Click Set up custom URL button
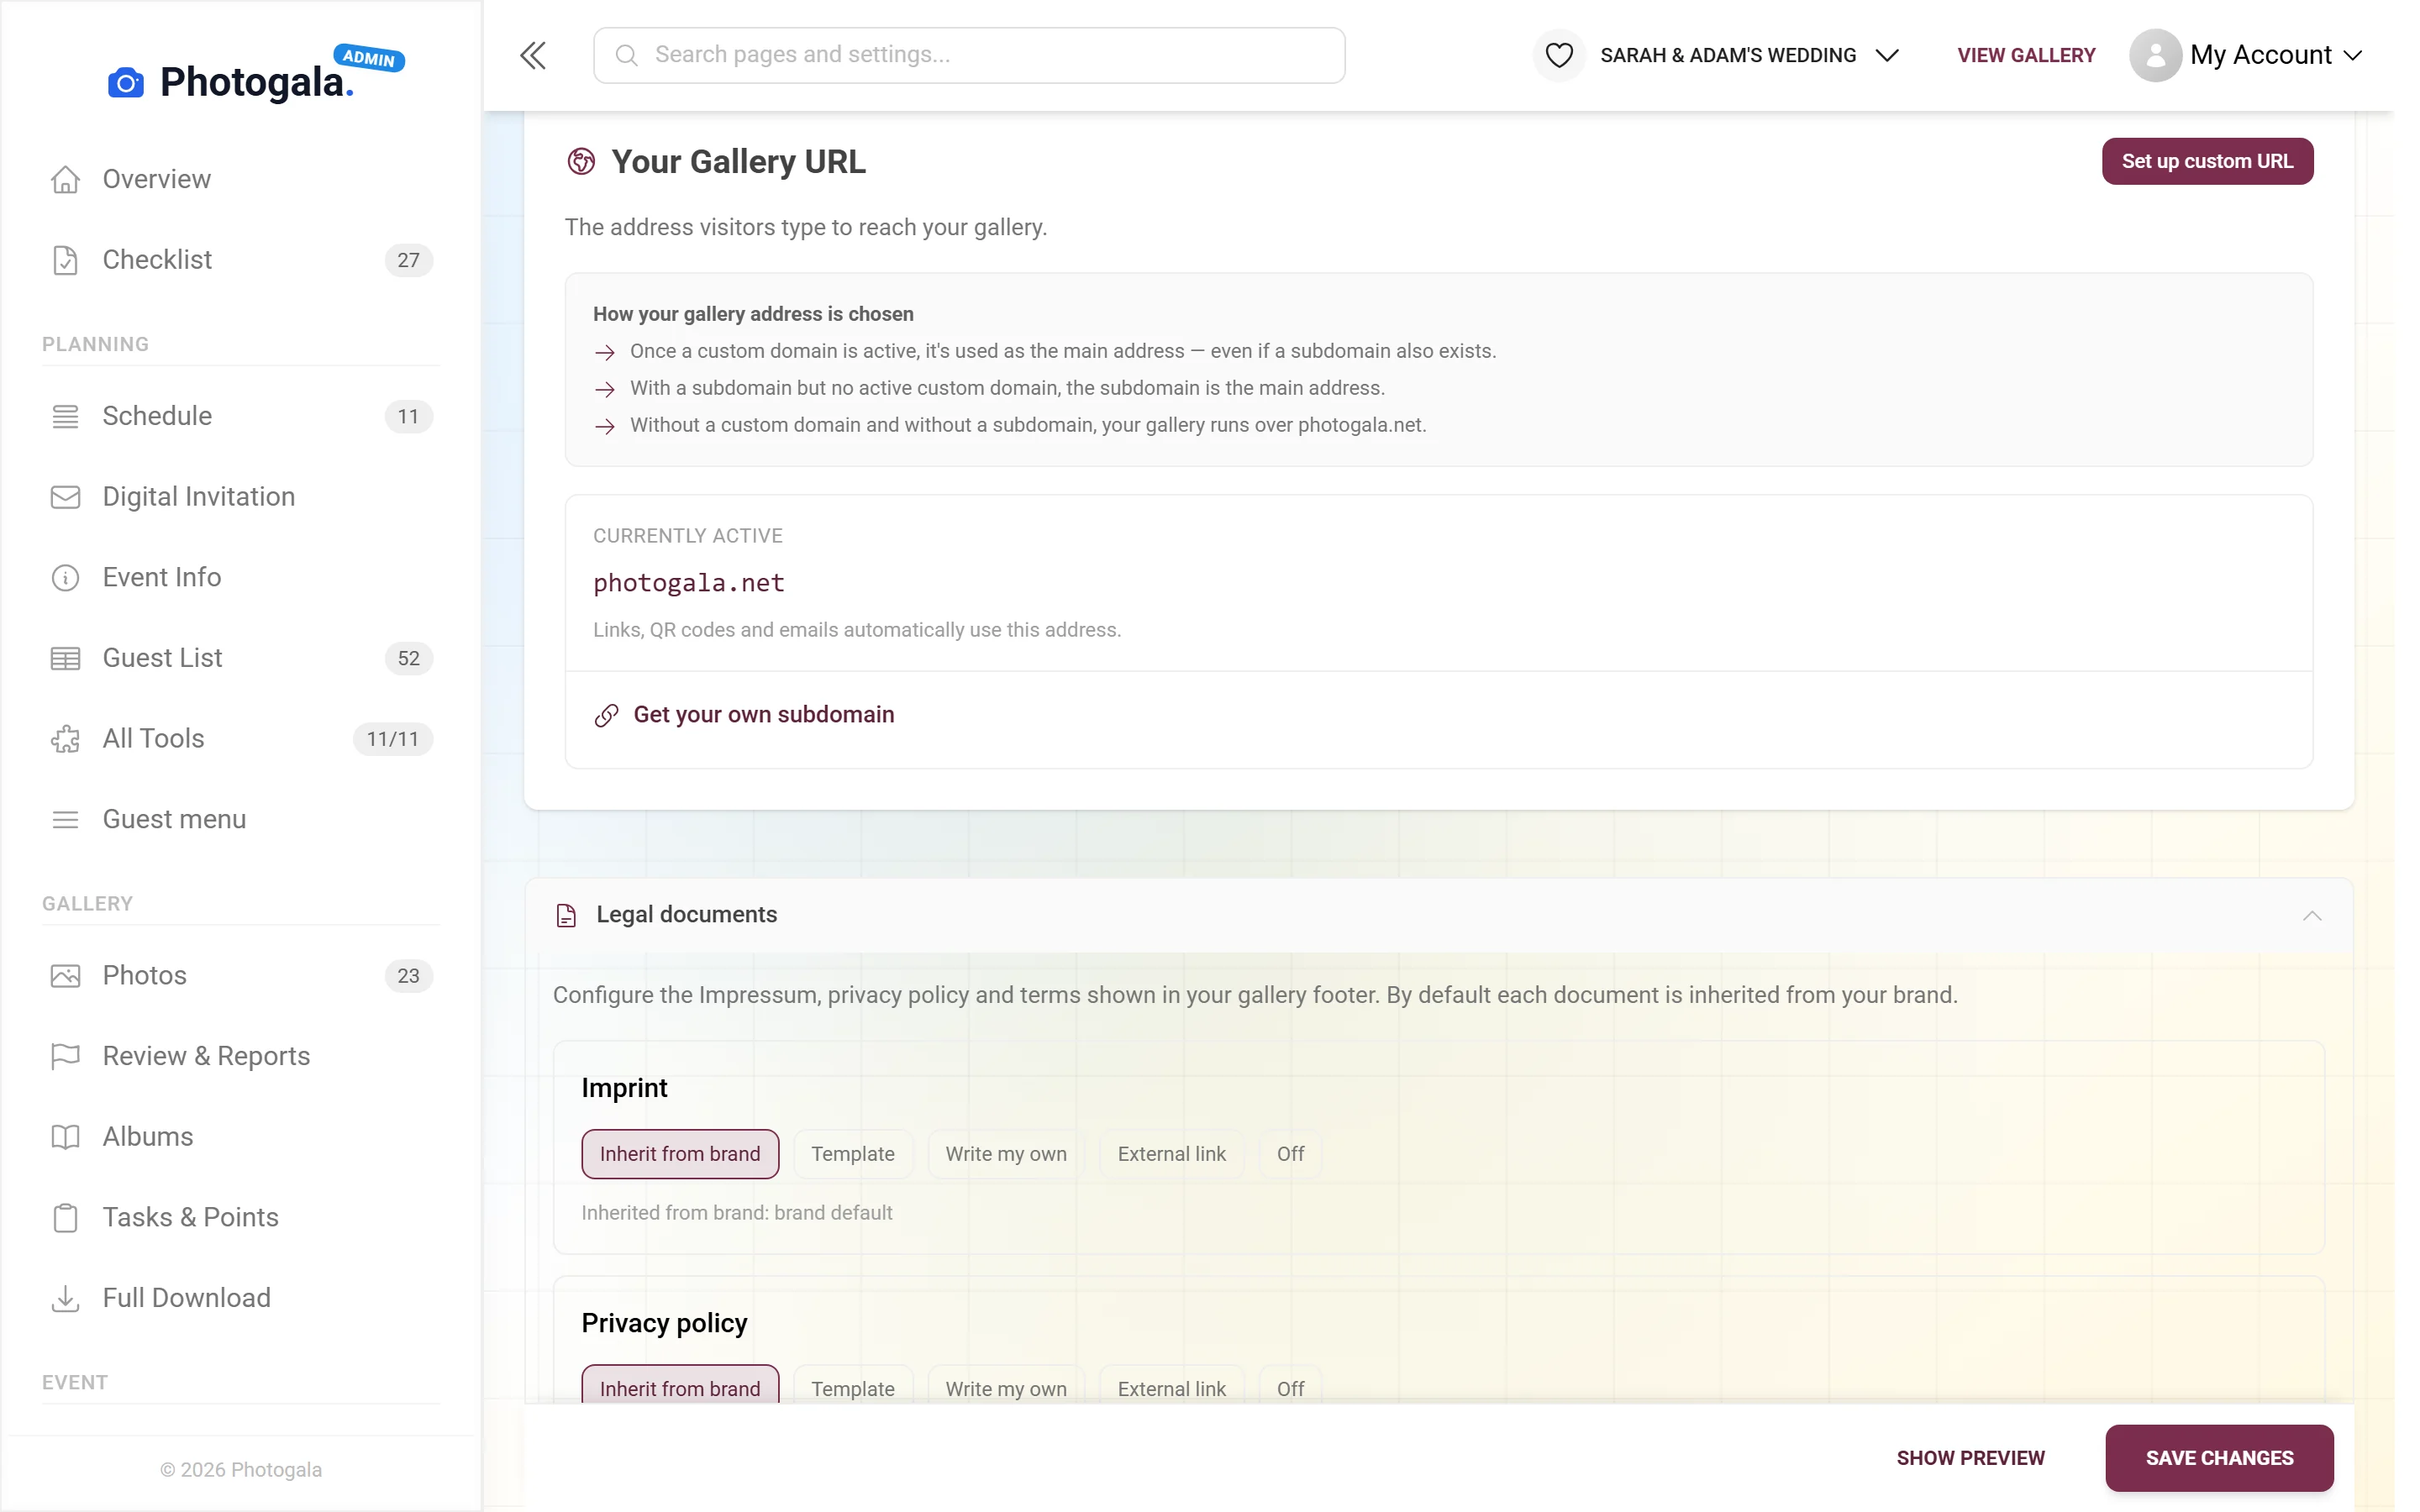This screenshot has width=2420, height=1512. click(x=2207, y=161)
